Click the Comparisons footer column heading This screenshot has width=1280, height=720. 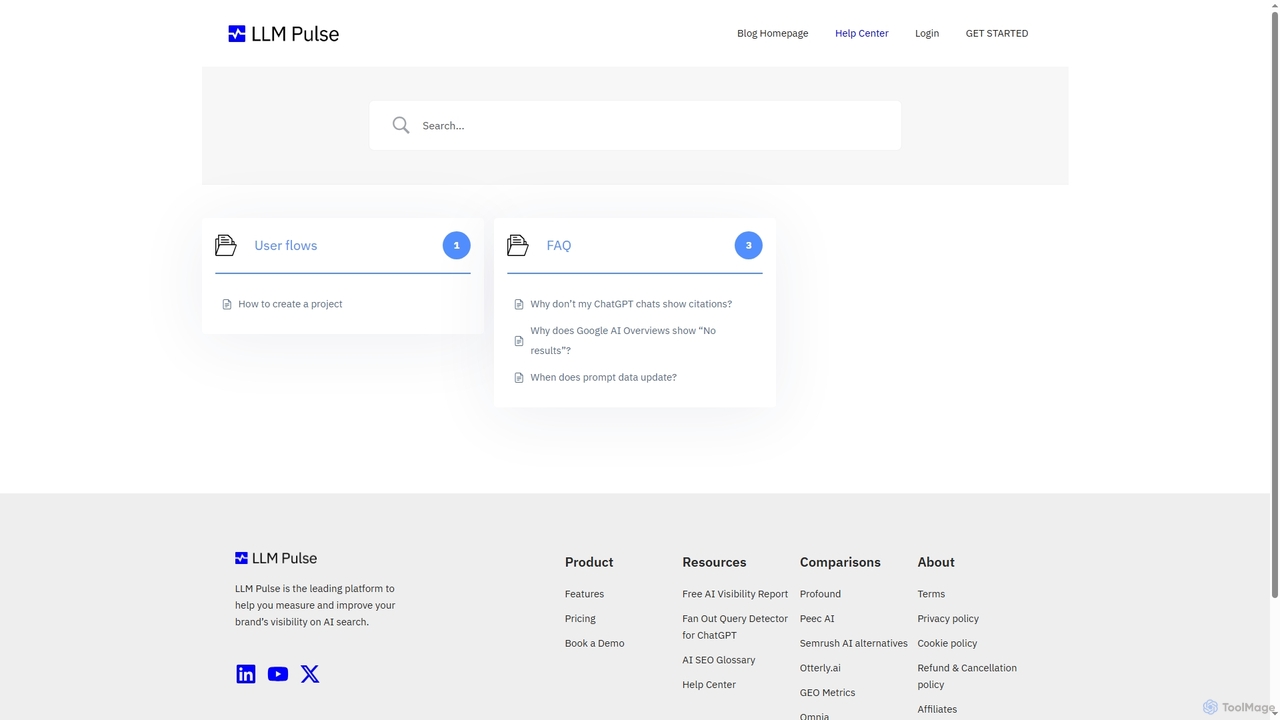840,562
